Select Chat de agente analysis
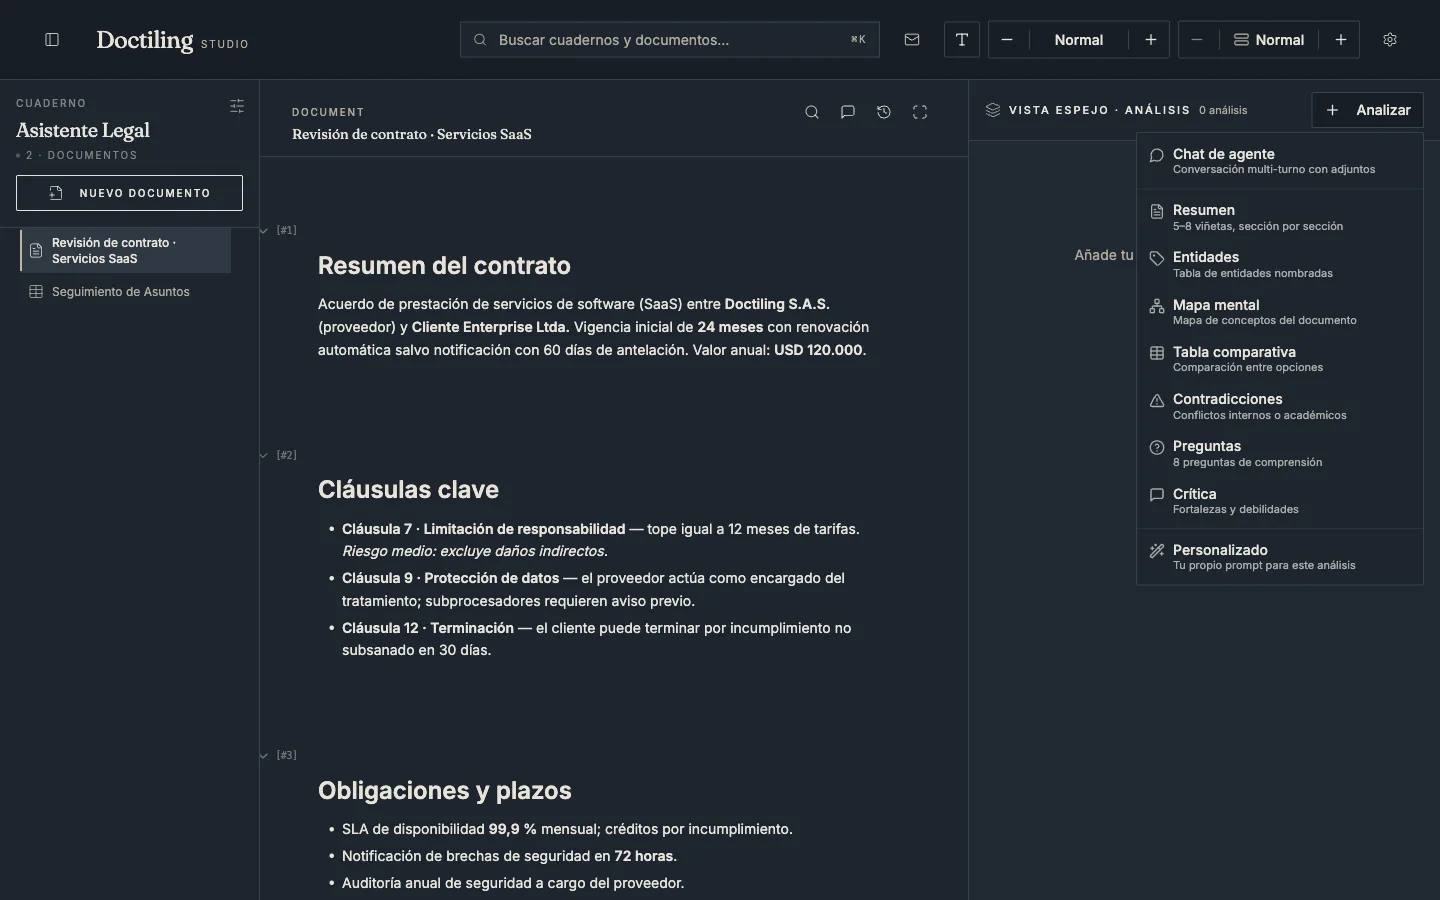Image resolution: width=1440 pixels, height=900 pixels. tap(1280, 161)
